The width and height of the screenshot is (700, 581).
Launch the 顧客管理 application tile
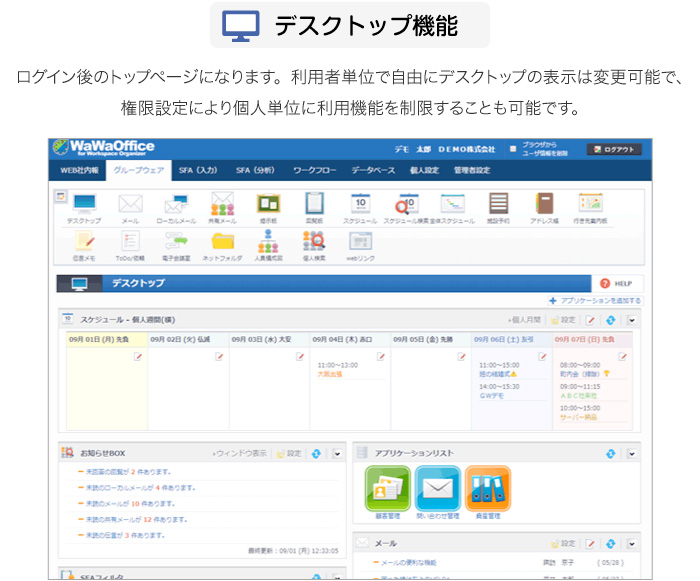388,491
